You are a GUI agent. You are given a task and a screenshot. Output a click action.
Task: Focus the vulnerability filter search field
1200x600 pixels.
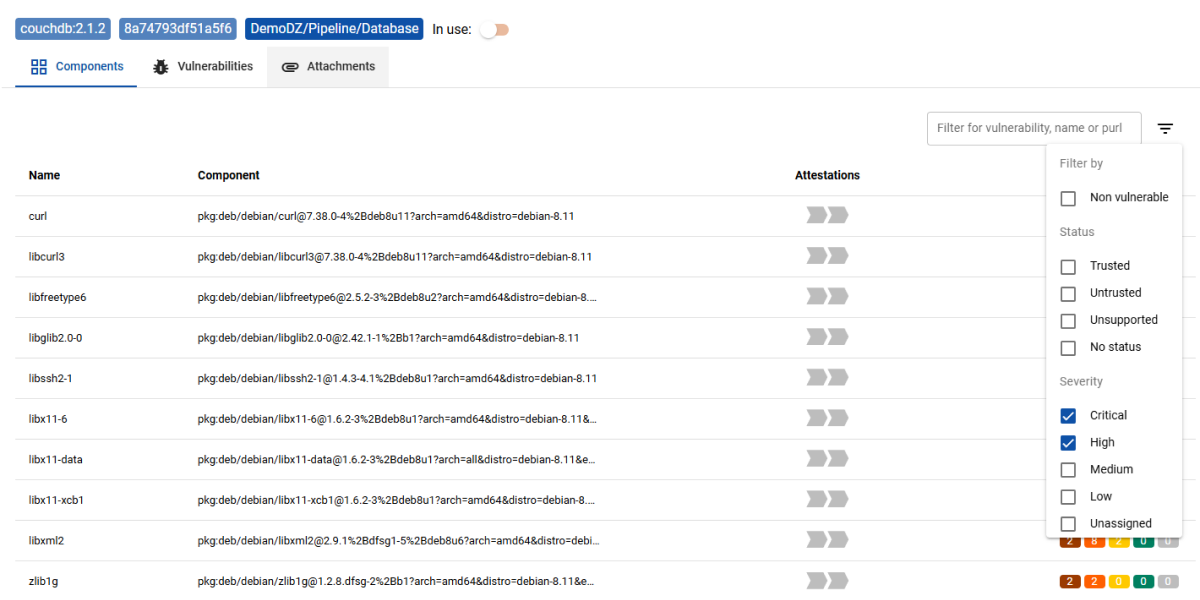[1034, 128]
